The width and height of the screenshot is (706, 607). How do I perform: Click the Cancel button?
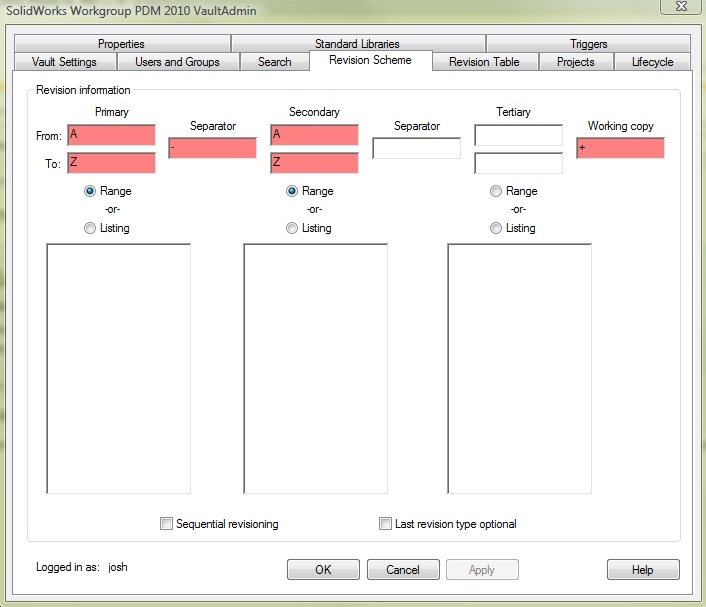(403, 570)
